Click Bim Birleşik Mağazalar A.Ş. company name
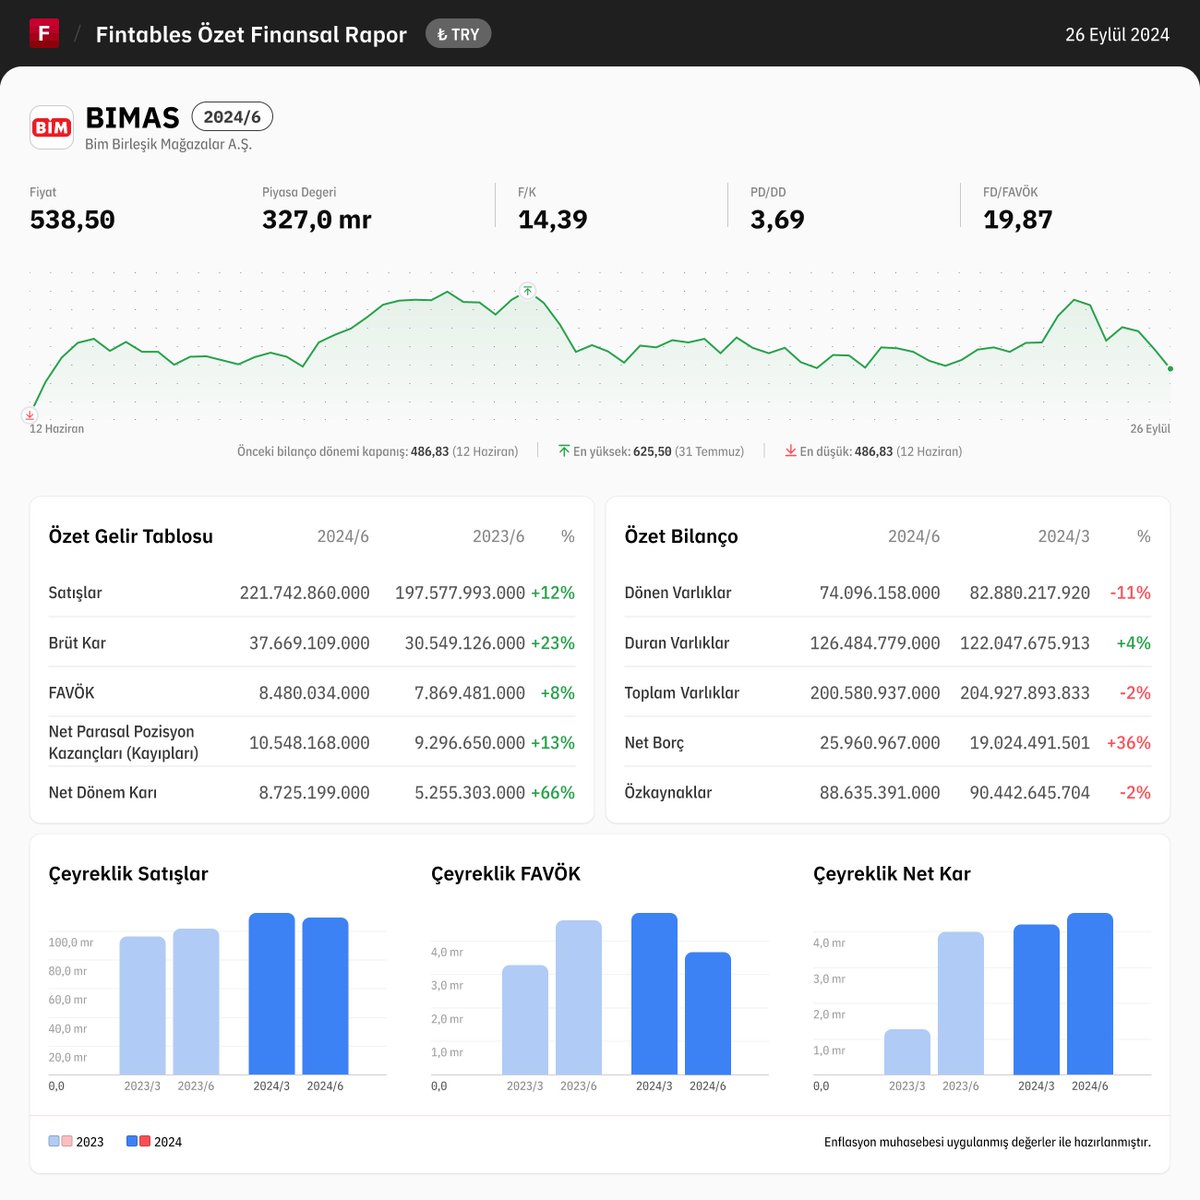The image size is (1200, 1200). [x=168, y=144]
